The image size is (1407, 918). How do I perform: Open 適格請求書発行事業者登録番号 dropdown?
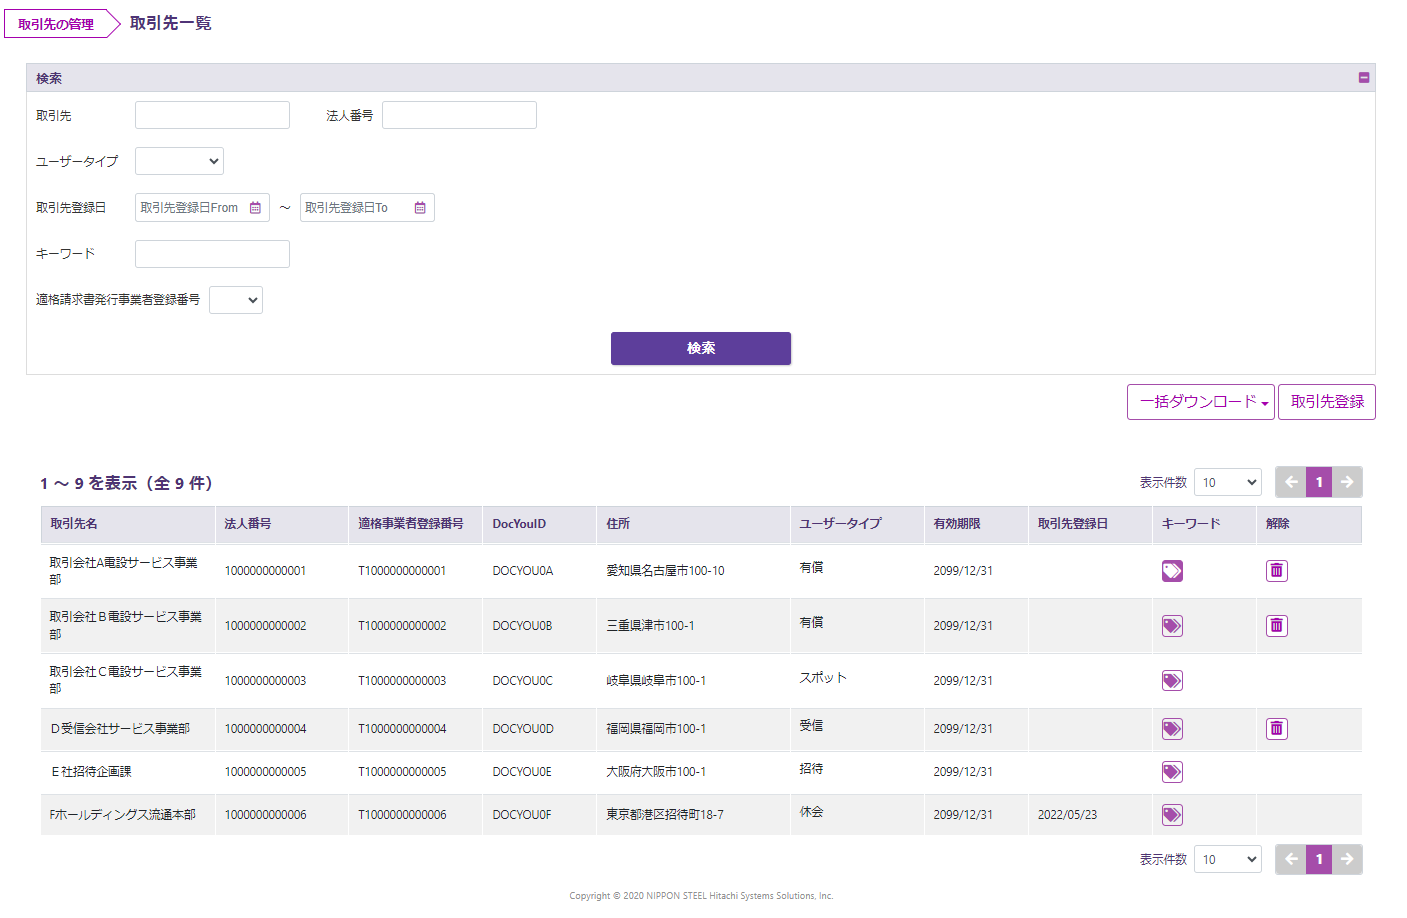click(x=236, y=300)
